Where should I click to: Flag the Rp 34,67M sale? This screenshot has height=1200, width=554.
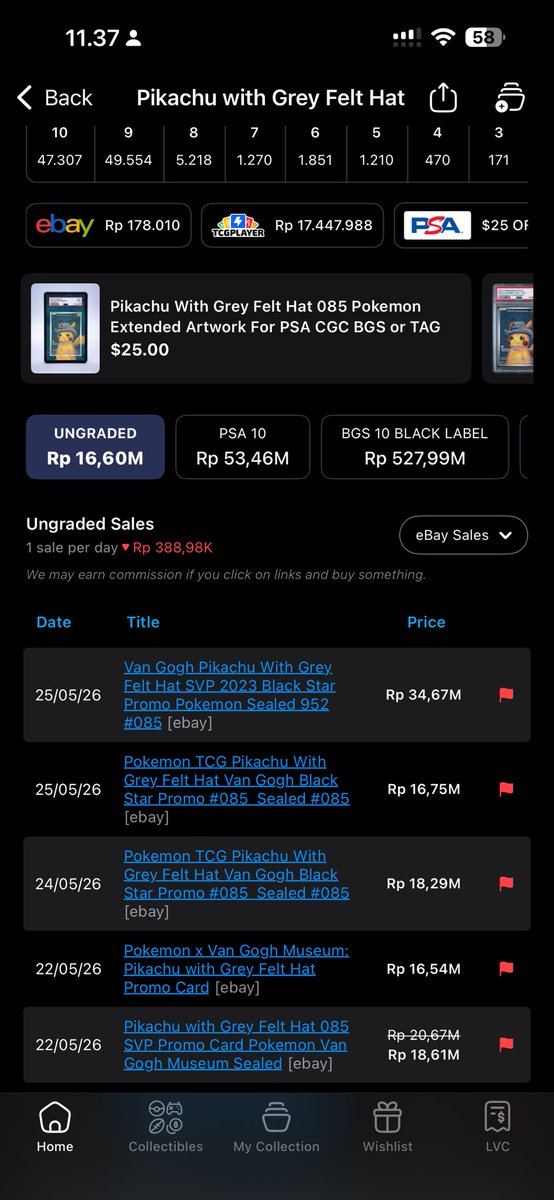click(505, 694)
